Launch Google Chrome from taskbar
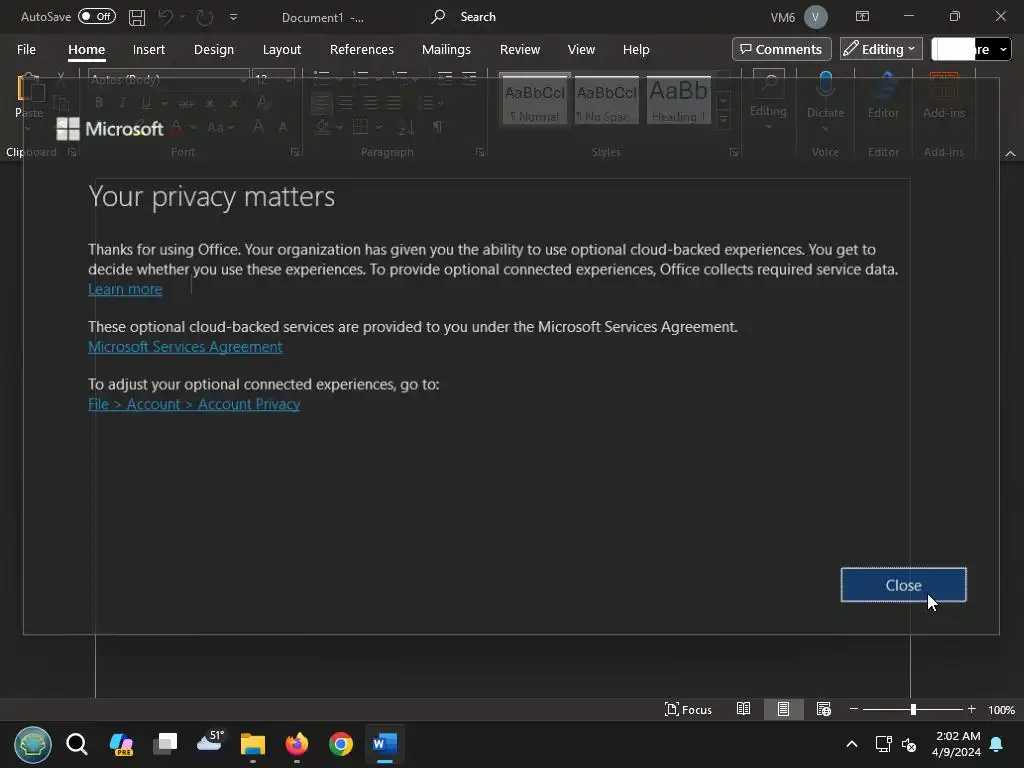 coord(340,744)
